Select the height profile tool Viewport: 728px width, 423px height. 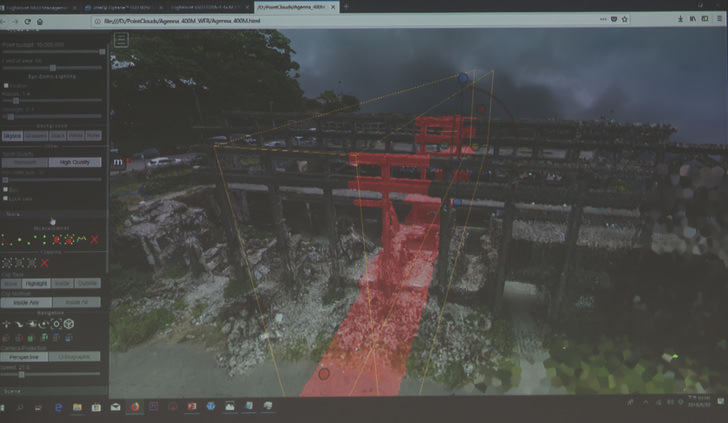82,240
